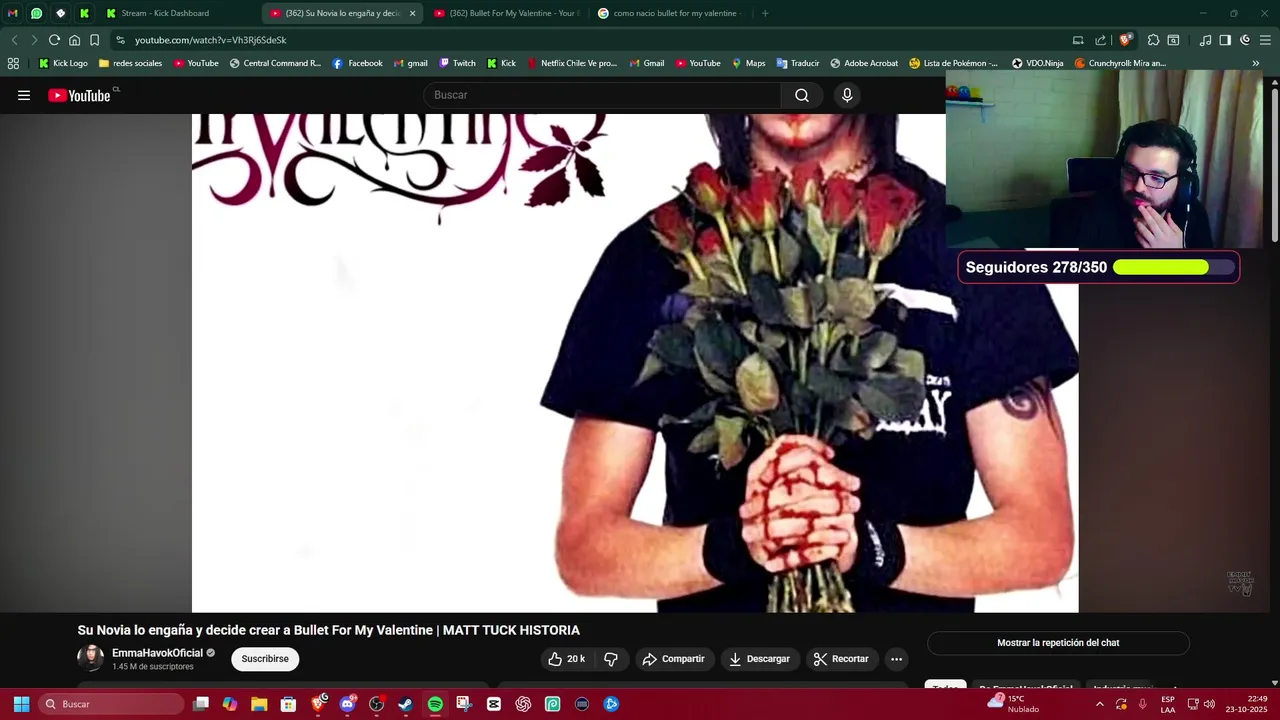Image resolution: width=1280 pixels, height=720 pixels.
Task: Show hidden bookmarks overflow chevron
Action: click(1255, 63)
